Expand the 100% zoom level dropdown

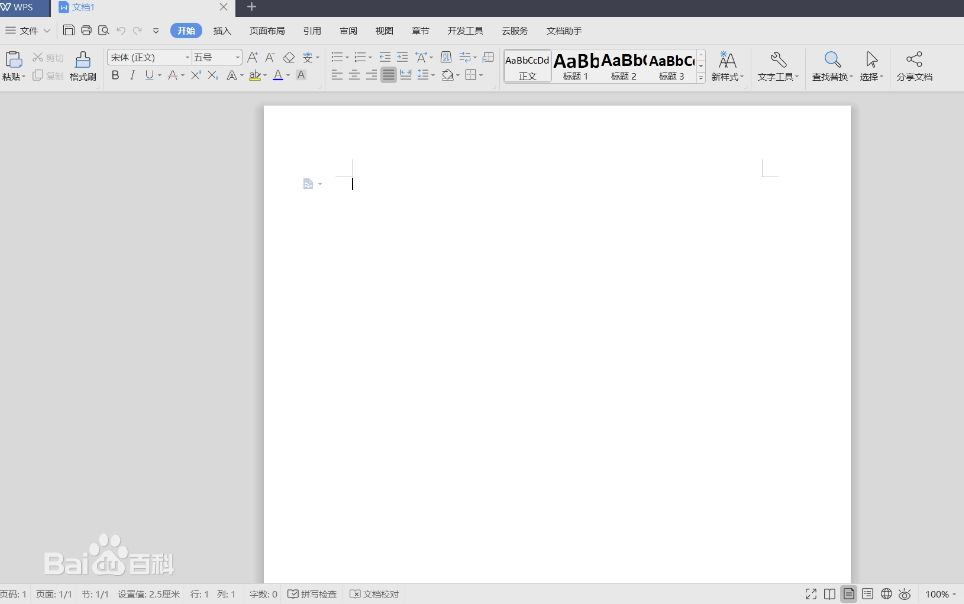pos(941,594)
